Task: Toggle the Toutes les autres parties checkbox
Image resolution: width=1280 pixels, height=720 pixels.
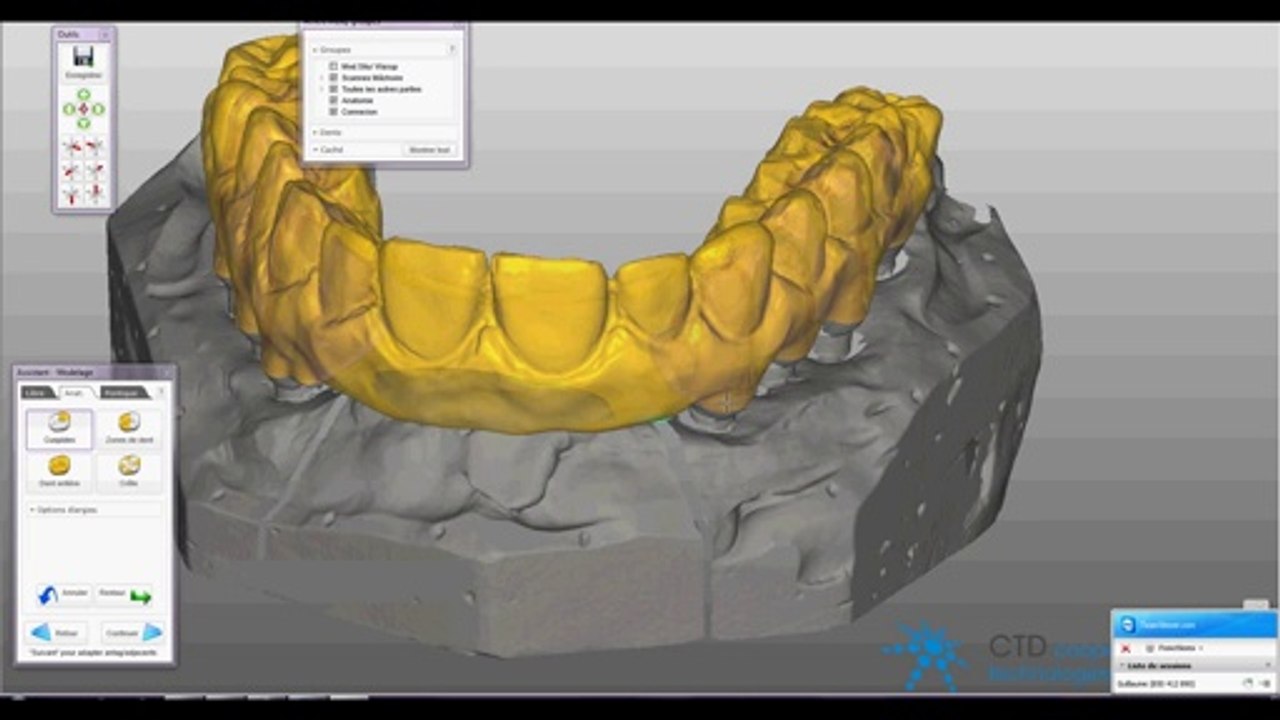Action: coord(333,89)
